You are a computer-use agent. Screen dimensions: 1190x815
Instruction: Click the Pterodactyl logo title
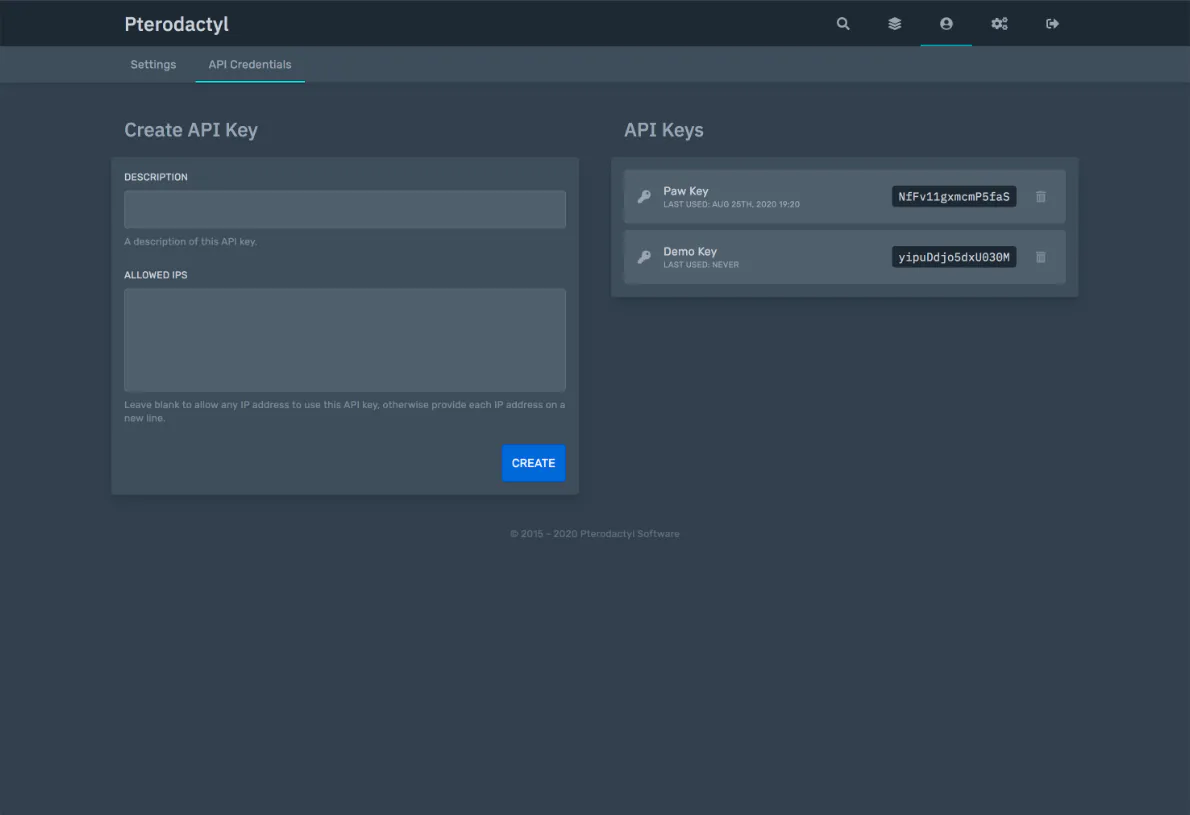[176, 24]
